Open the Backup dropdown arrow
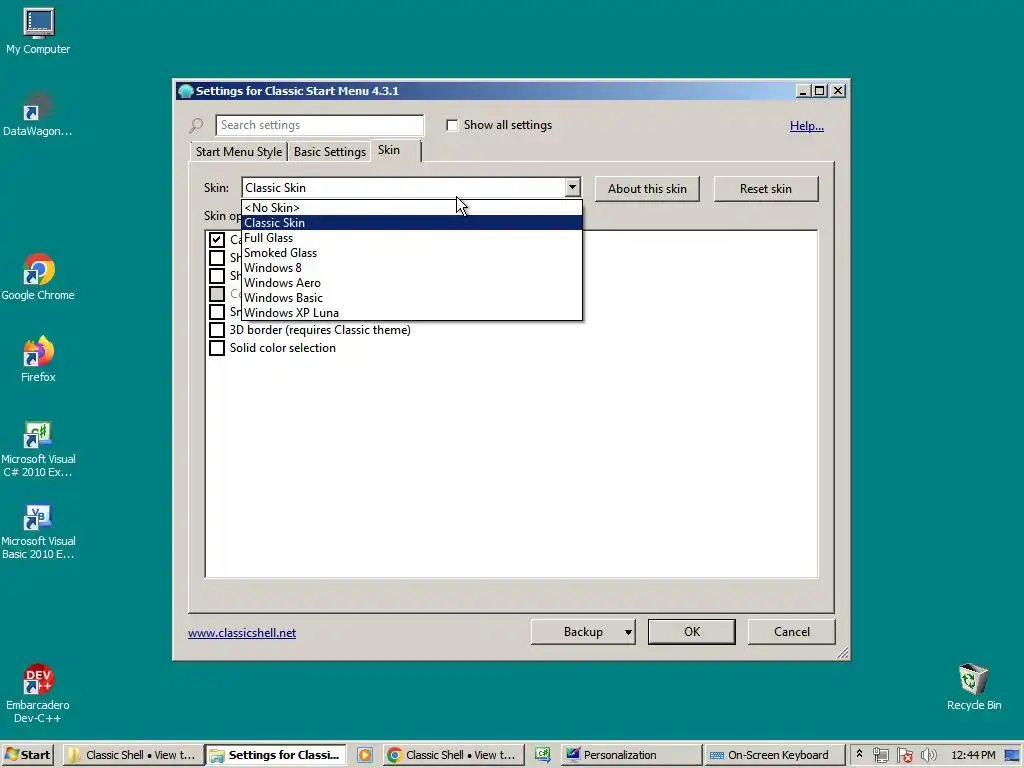 (628, 632)
